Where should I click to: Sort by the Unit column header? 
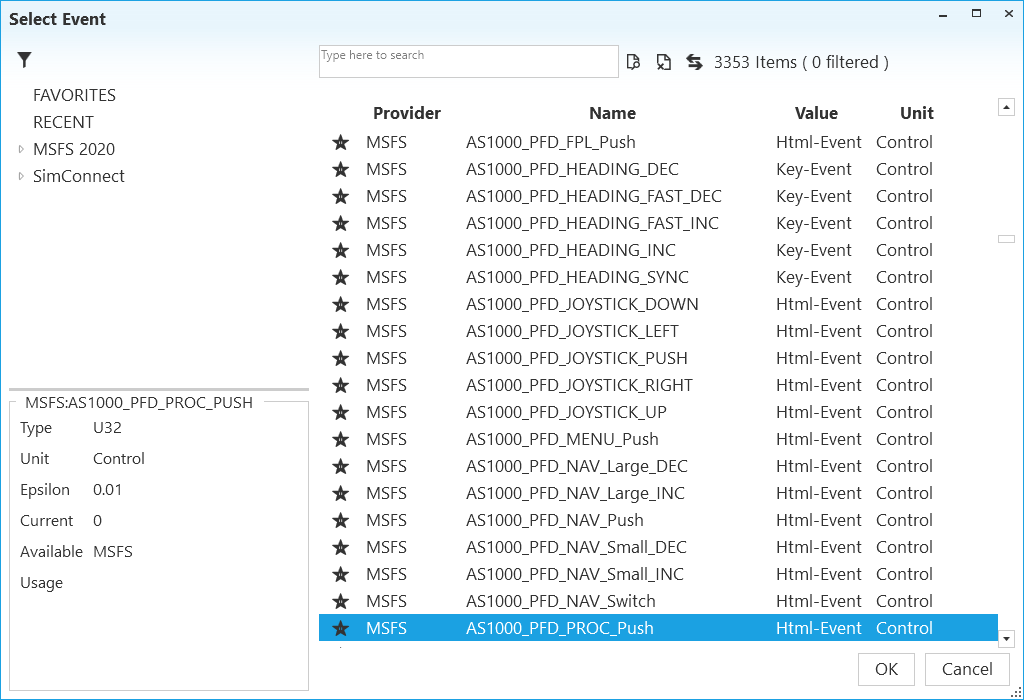click(917, 113)
